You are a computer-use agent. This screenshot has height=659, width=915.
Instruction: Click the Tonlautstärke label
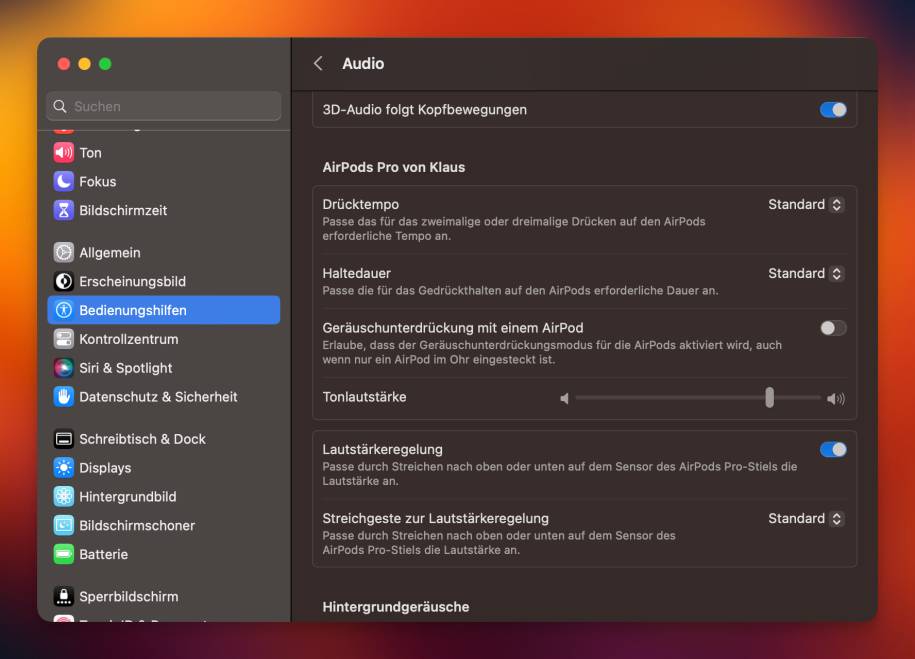pyautogui.click(x=364, y=397)
